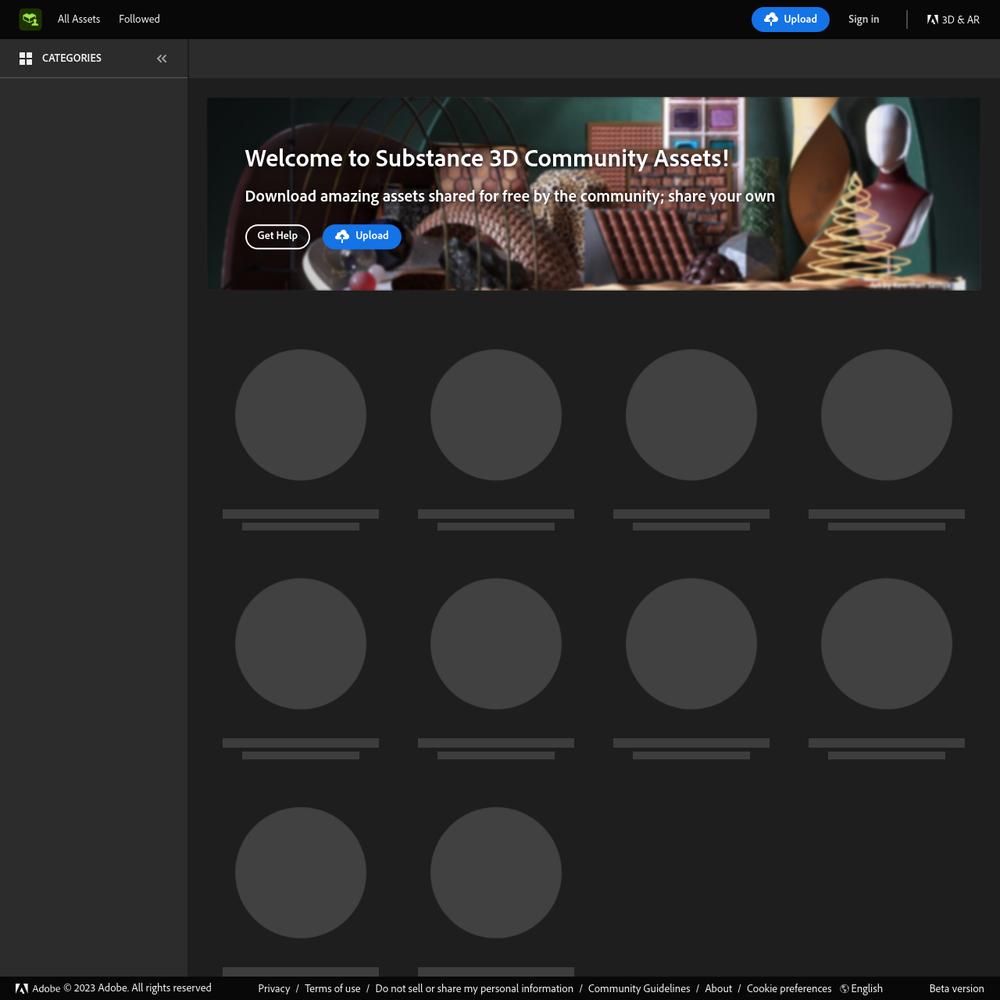Screen dimensions: 1000x1000
Task: Open the Substance 3D Assets home logo
Action: pos(30,19)
